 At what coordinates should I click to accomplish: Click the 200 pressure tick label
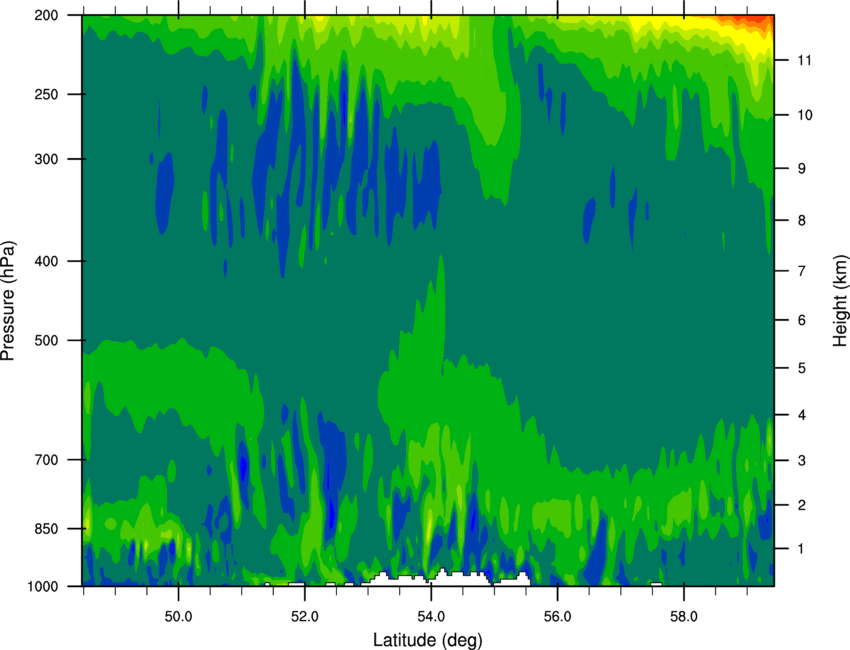pos(47,16)
